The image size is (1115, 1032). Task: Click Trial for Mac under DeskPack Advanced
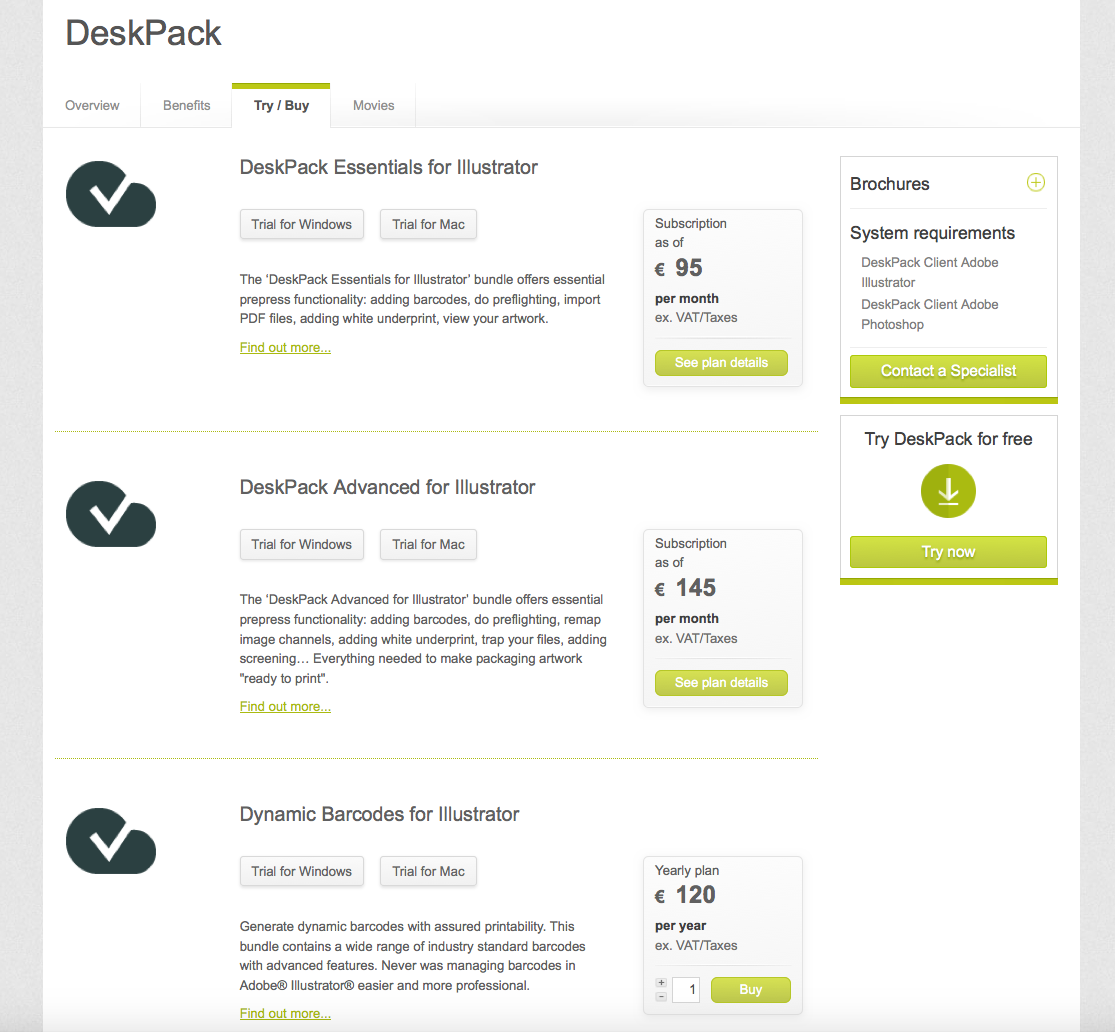tap(428, 544)
